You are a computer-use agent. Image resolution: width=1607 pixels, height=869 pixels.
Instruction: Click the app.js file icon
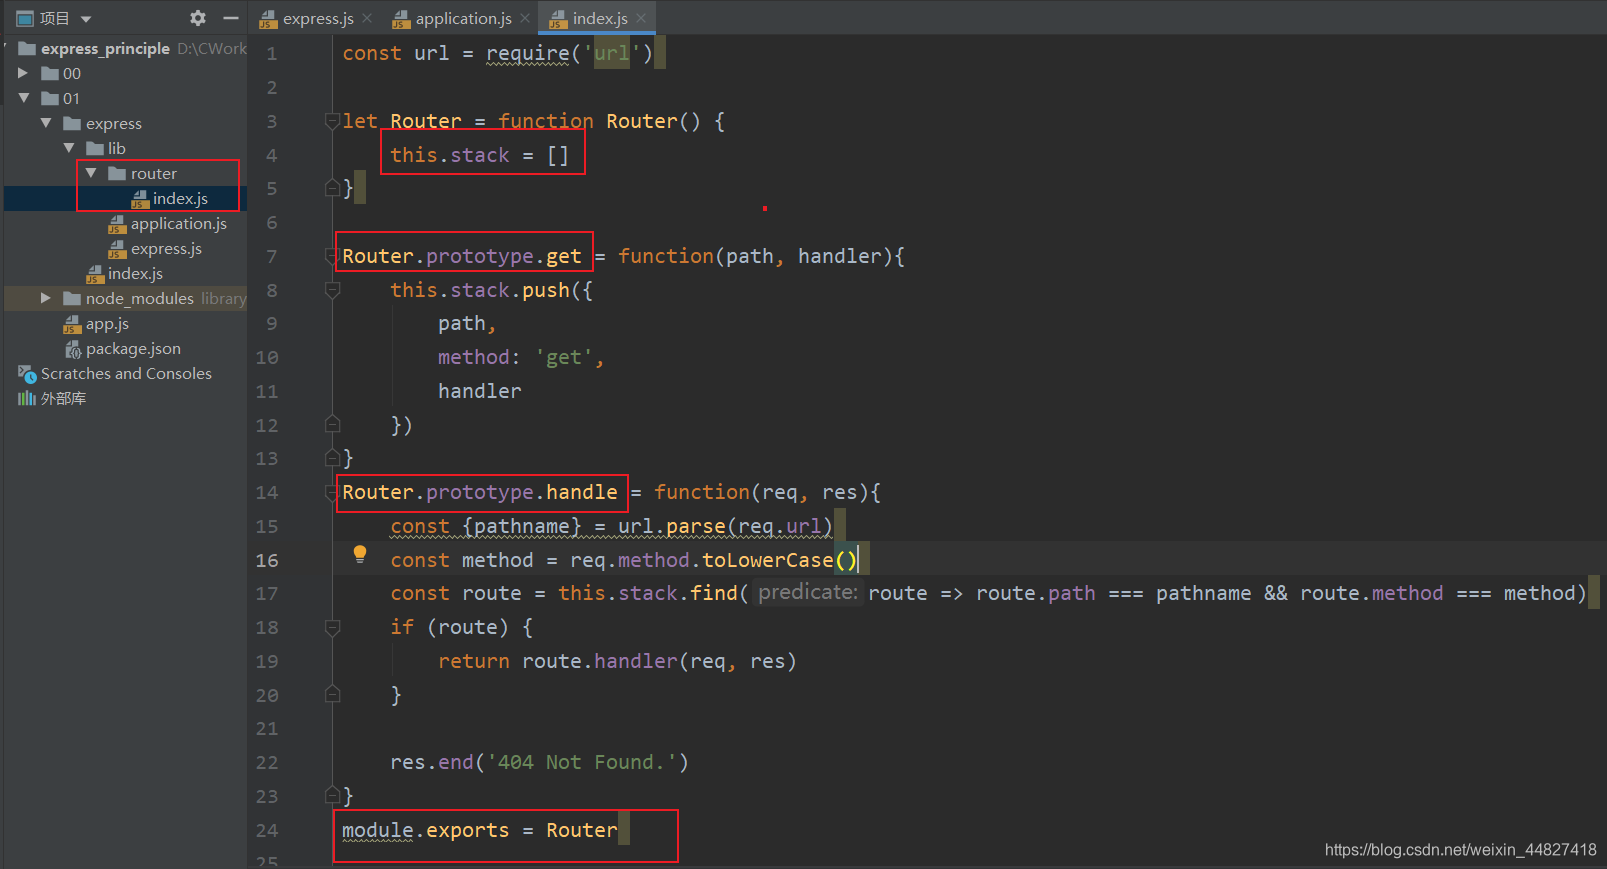coord(72,324)
